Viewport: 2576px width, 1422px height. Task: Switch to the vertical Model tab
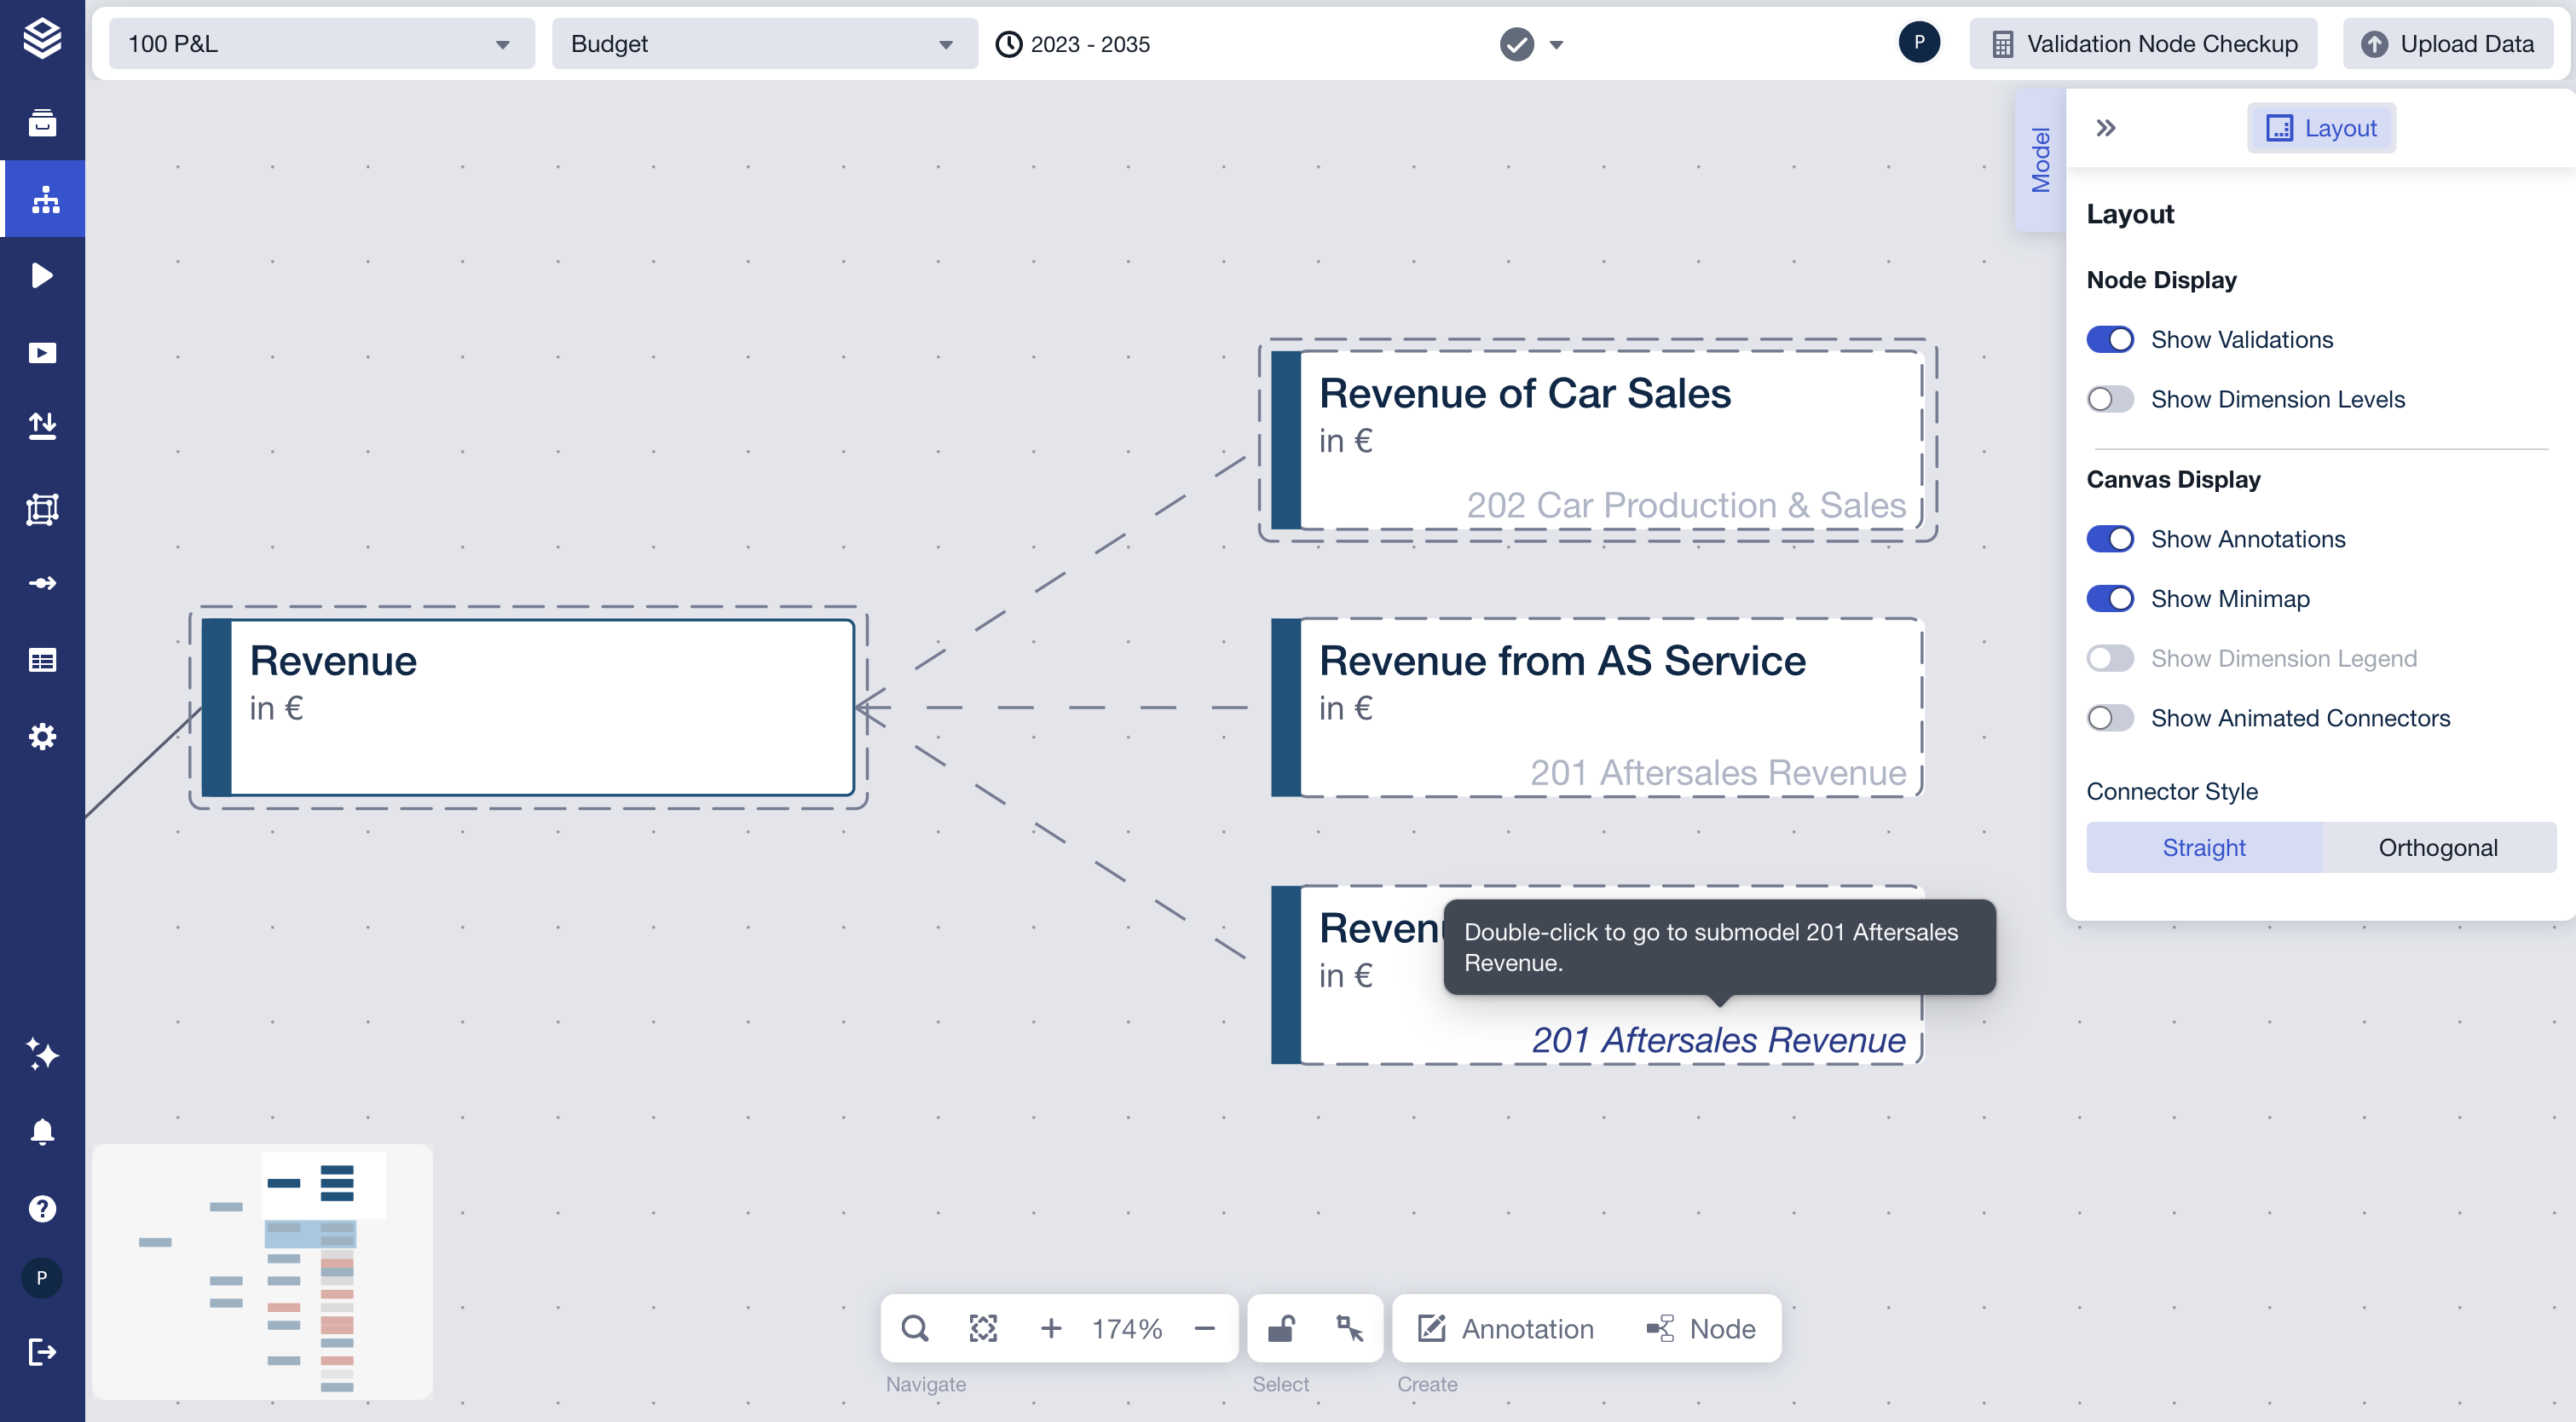click(x=2040, y=160)
